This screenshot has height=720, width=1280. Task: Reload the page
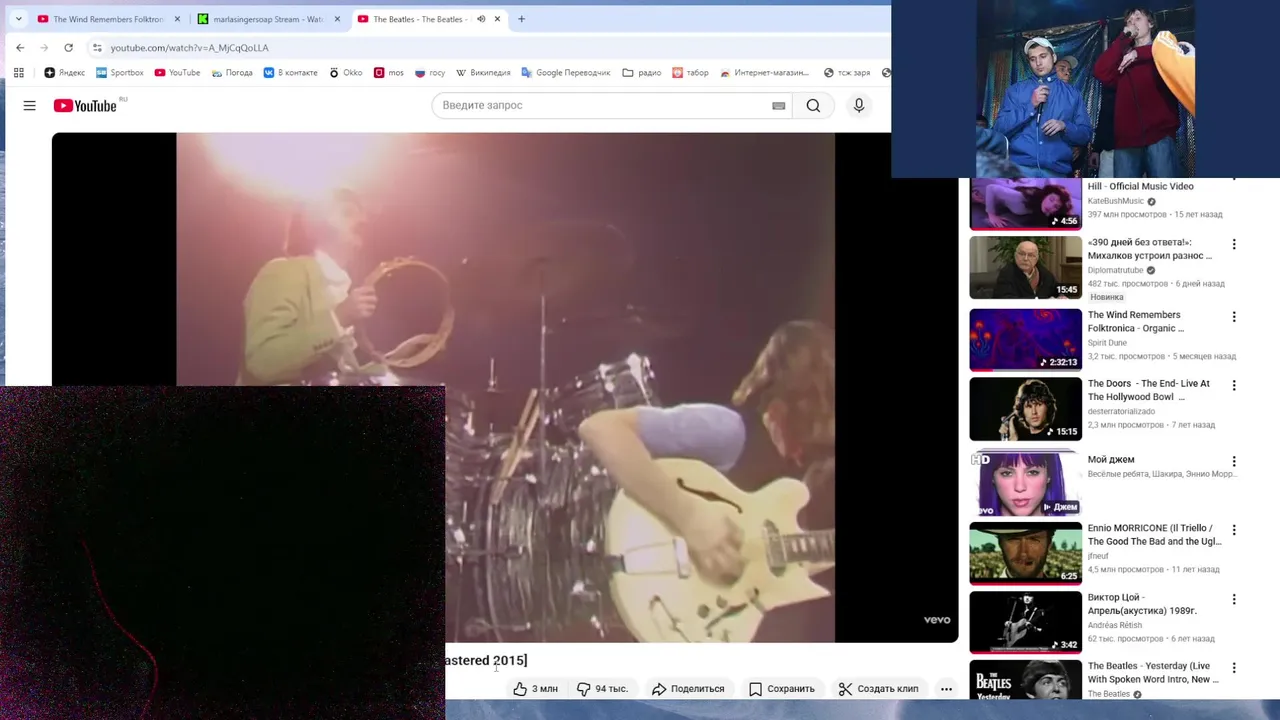[68, 47]
